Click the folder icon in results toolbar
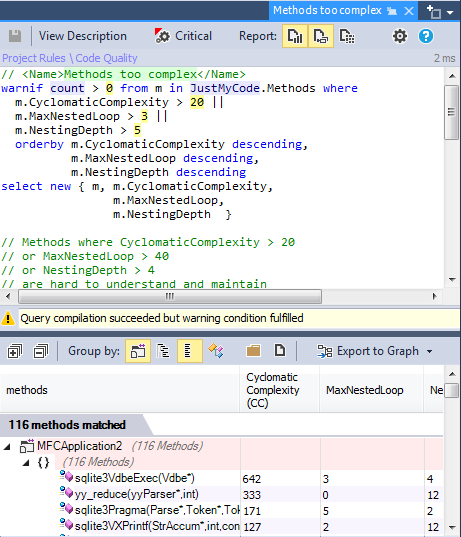Image resolution: width=461 pixels, height=537 pixels. [x=253, y=351]
